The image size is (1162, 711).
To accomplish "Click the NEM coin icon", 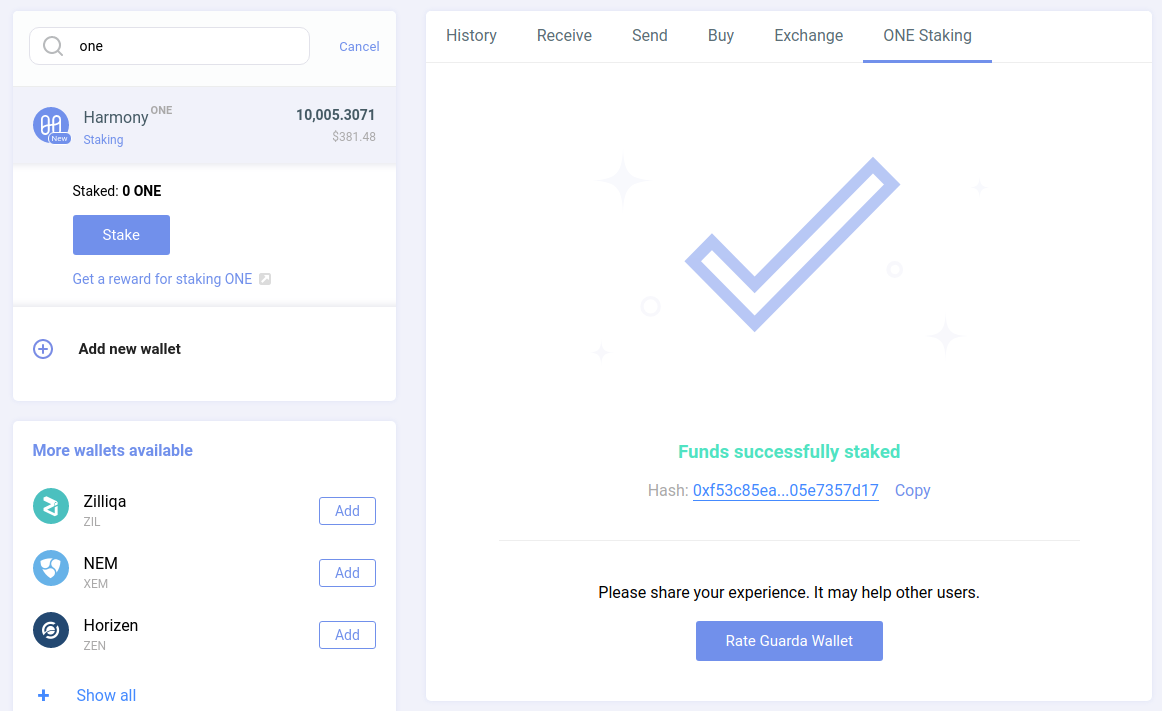I will click(51, 569).
